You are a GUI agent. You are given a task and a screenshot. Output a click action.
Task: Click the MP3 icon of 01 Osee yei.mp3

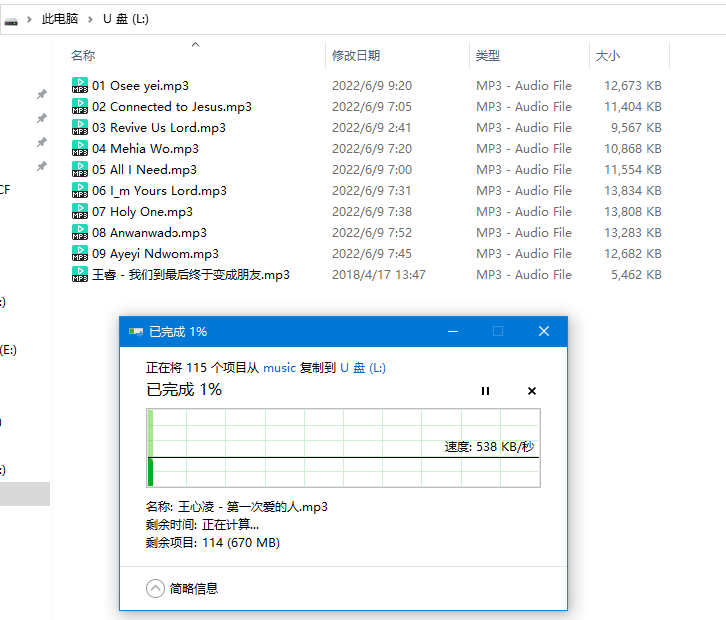[x=80, y=86]
